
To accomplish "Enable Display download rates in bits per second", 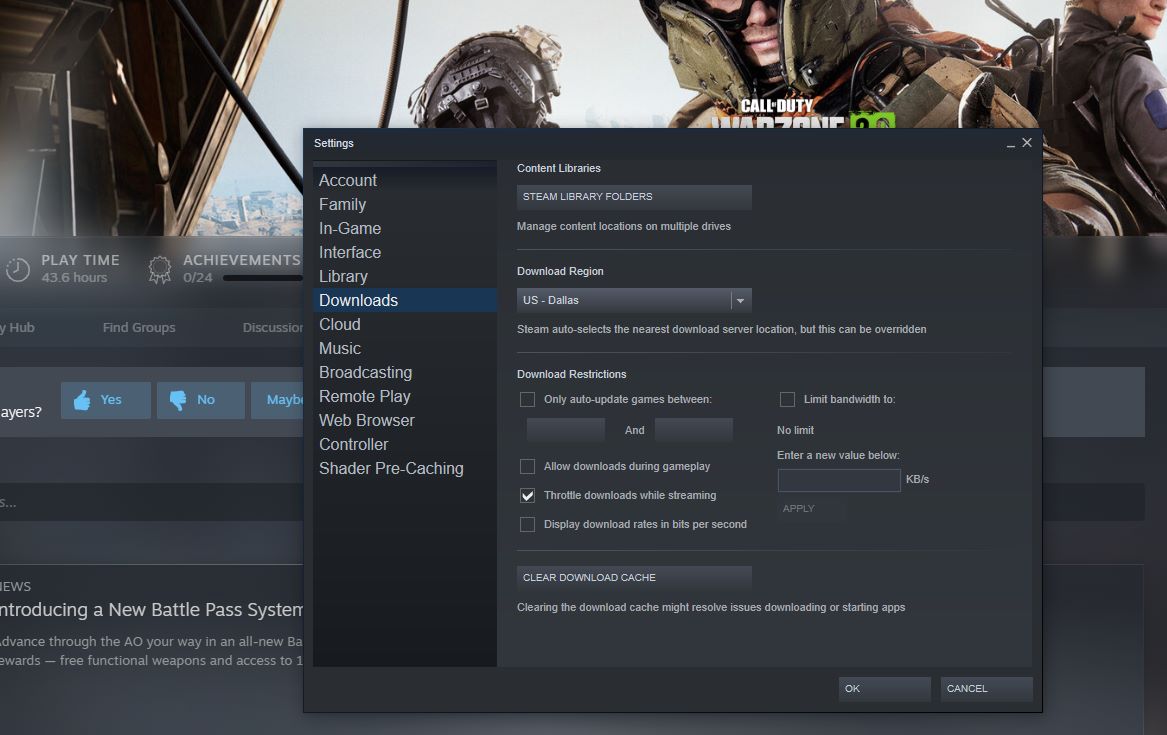I will (528, 524).
